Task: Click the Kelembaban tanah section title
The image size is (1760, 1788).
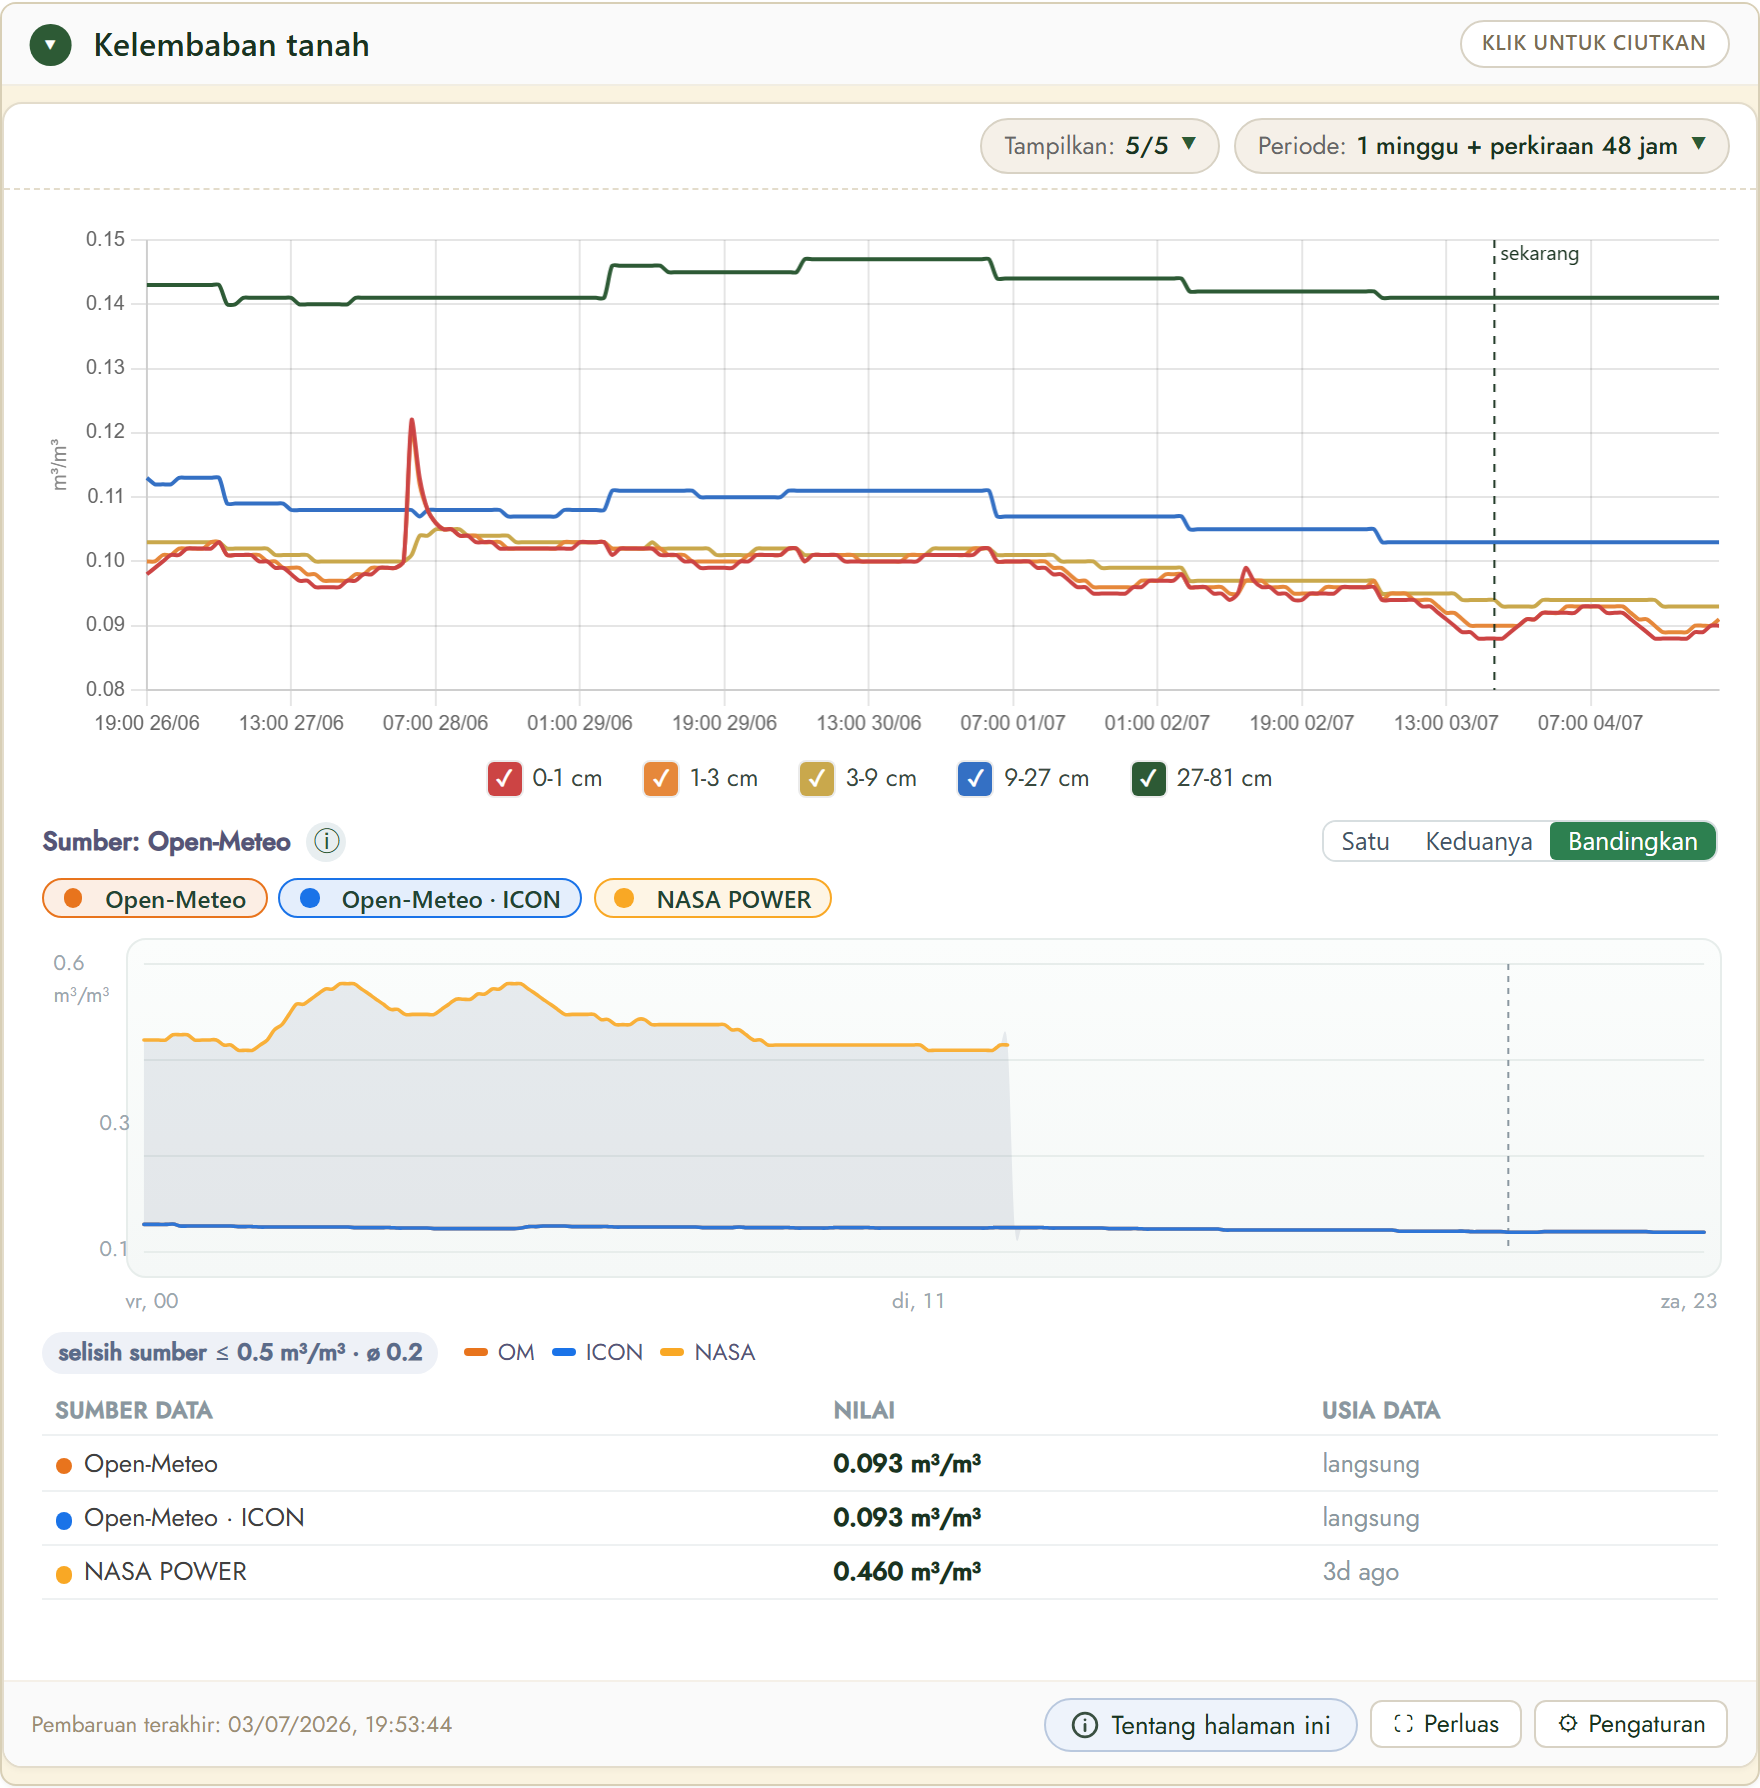Action: [x=232, y=45]
